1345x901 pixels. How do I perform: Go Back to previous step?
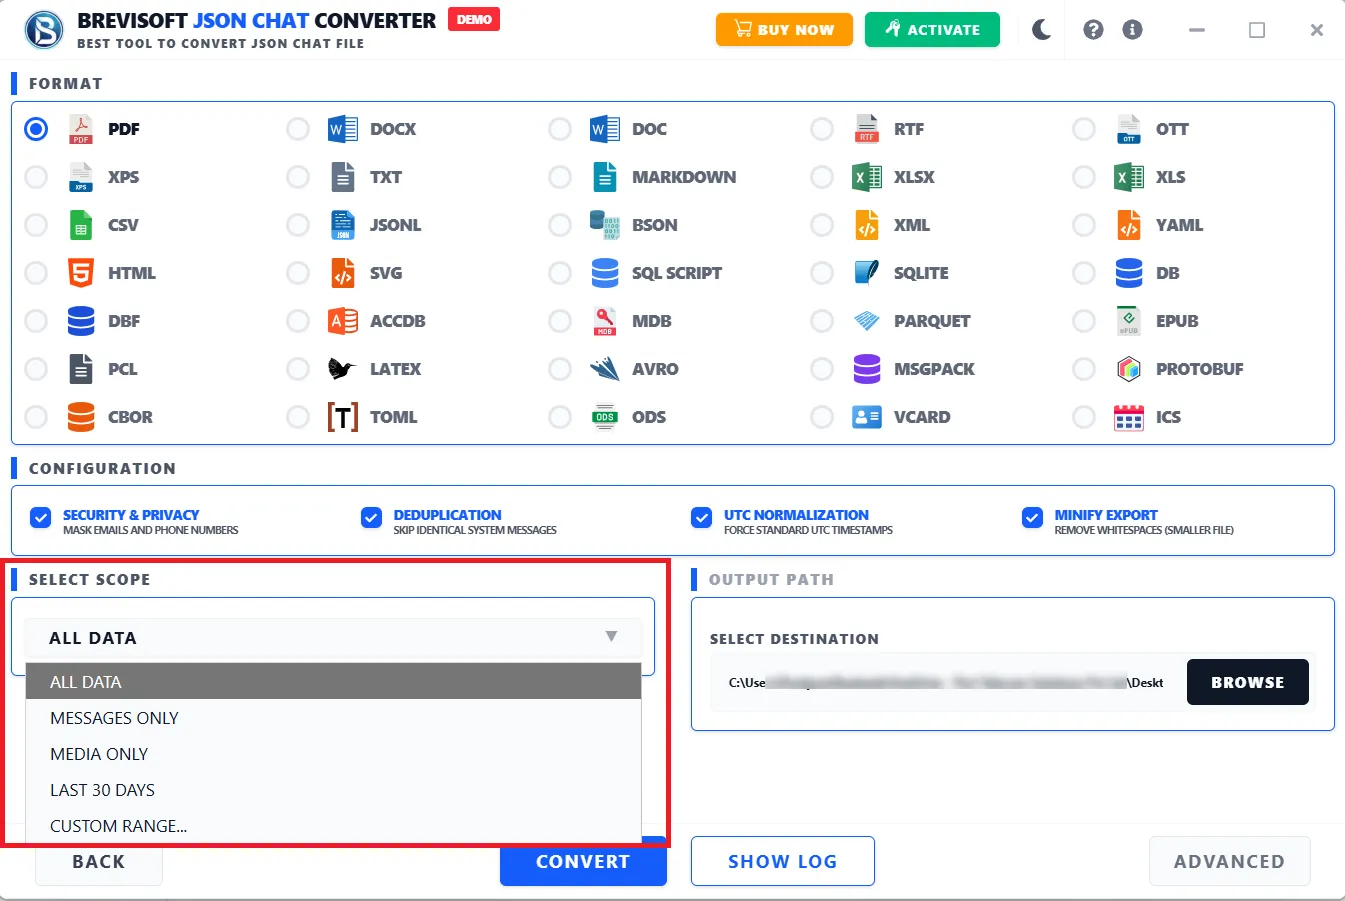click(99, 862)
